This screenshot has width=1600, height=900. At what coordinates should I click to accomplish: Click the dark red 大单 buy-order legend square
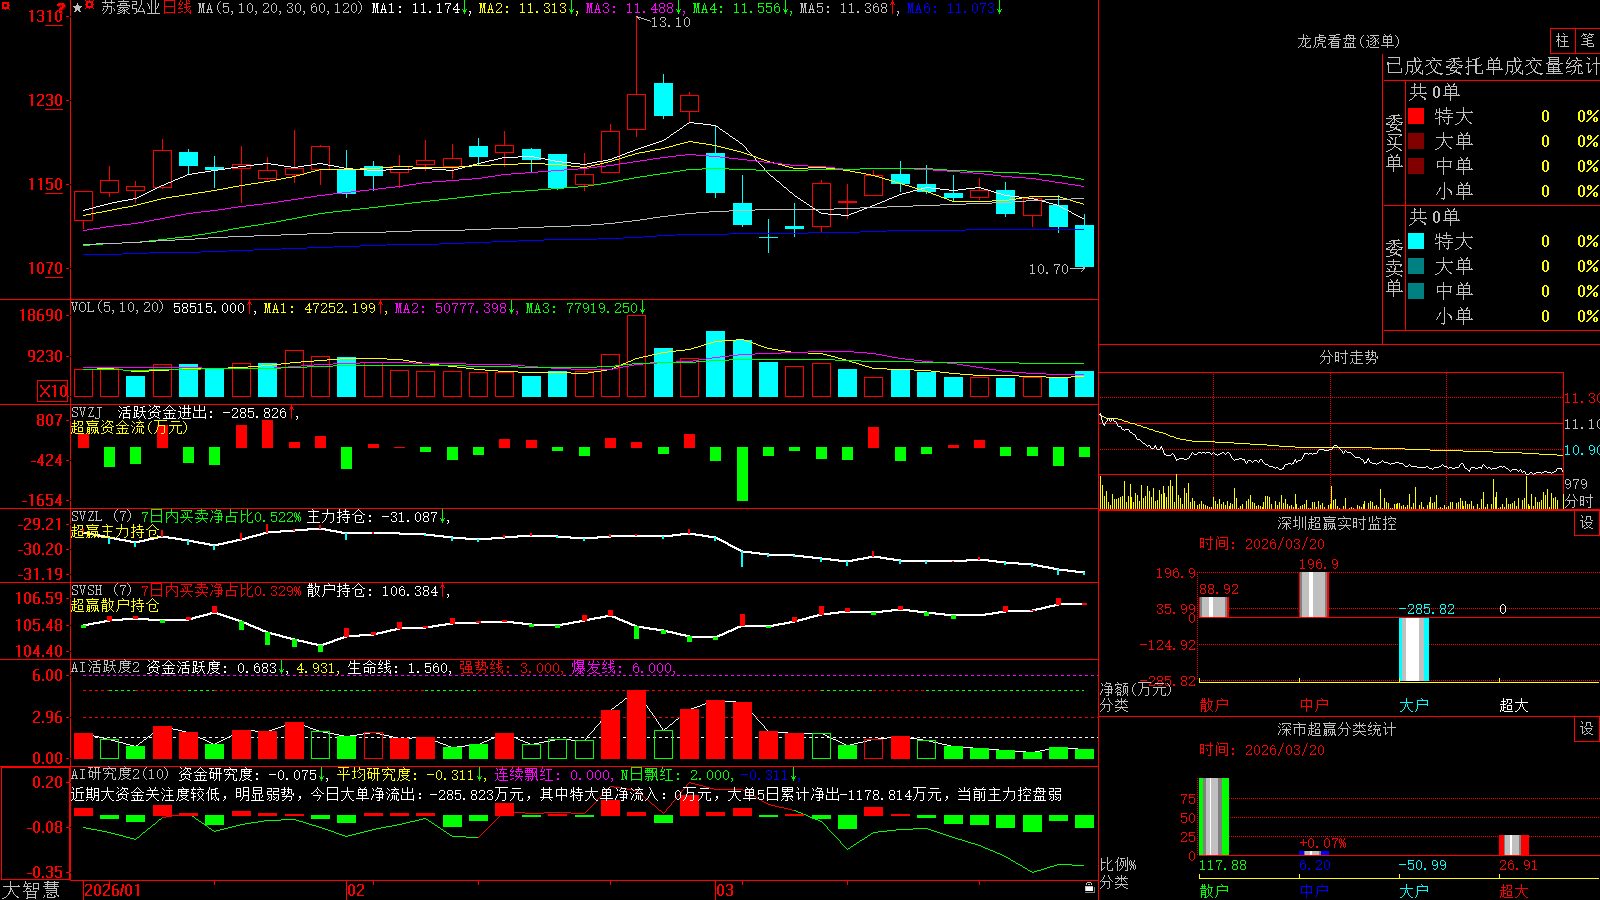(x=1416, y=141)
